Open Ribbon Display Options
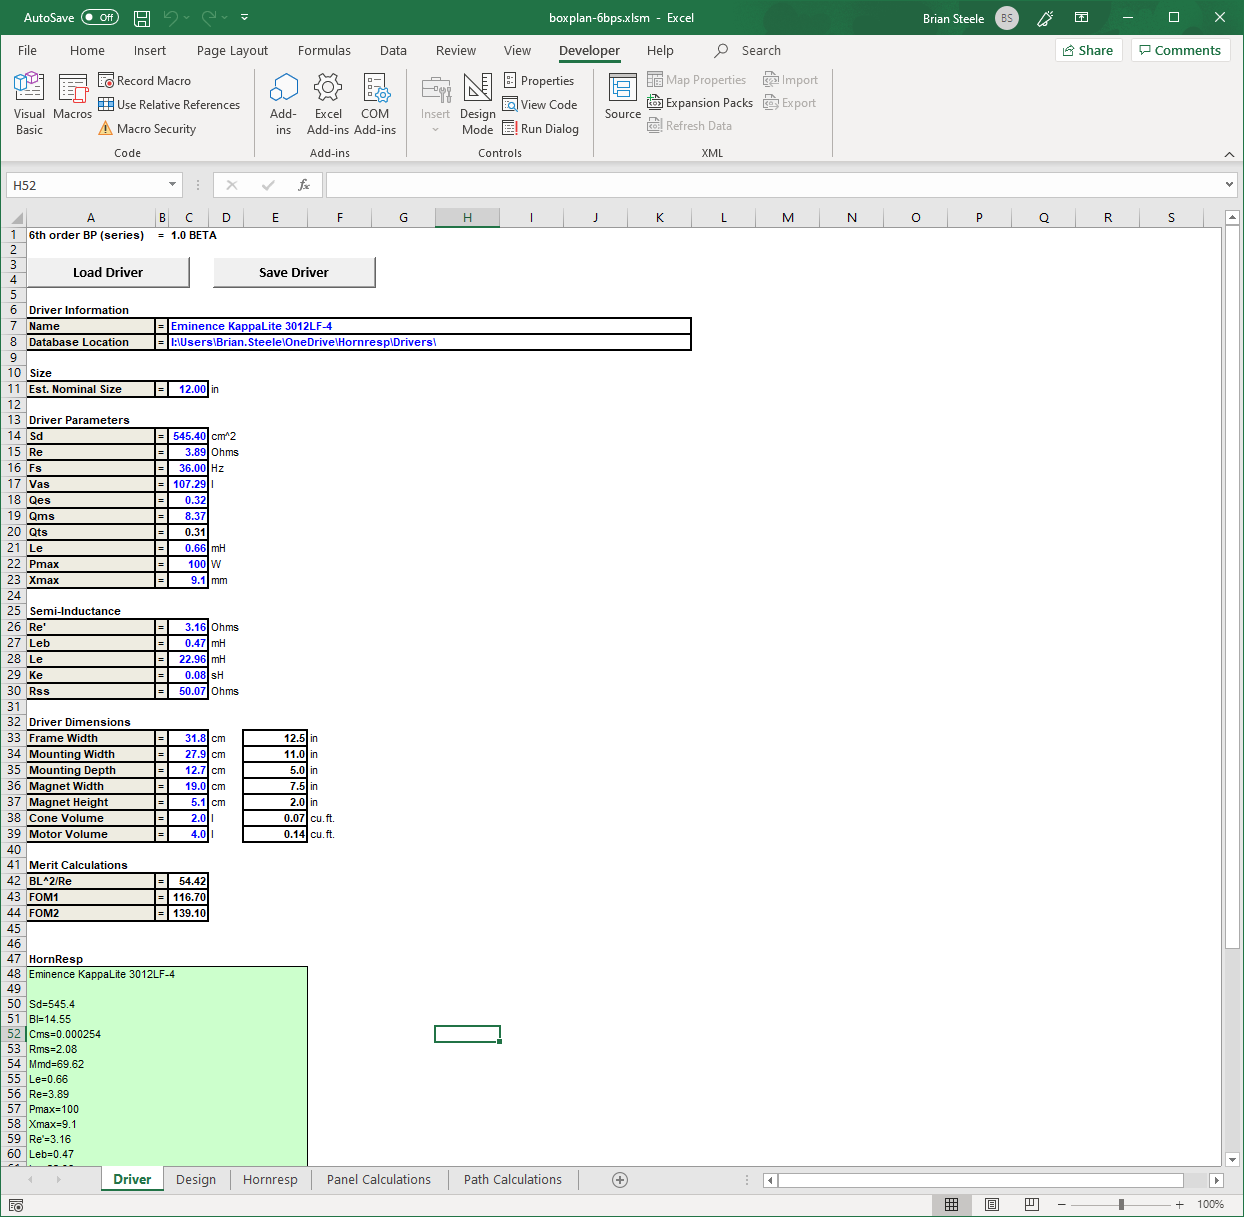 click(1081, 18)
